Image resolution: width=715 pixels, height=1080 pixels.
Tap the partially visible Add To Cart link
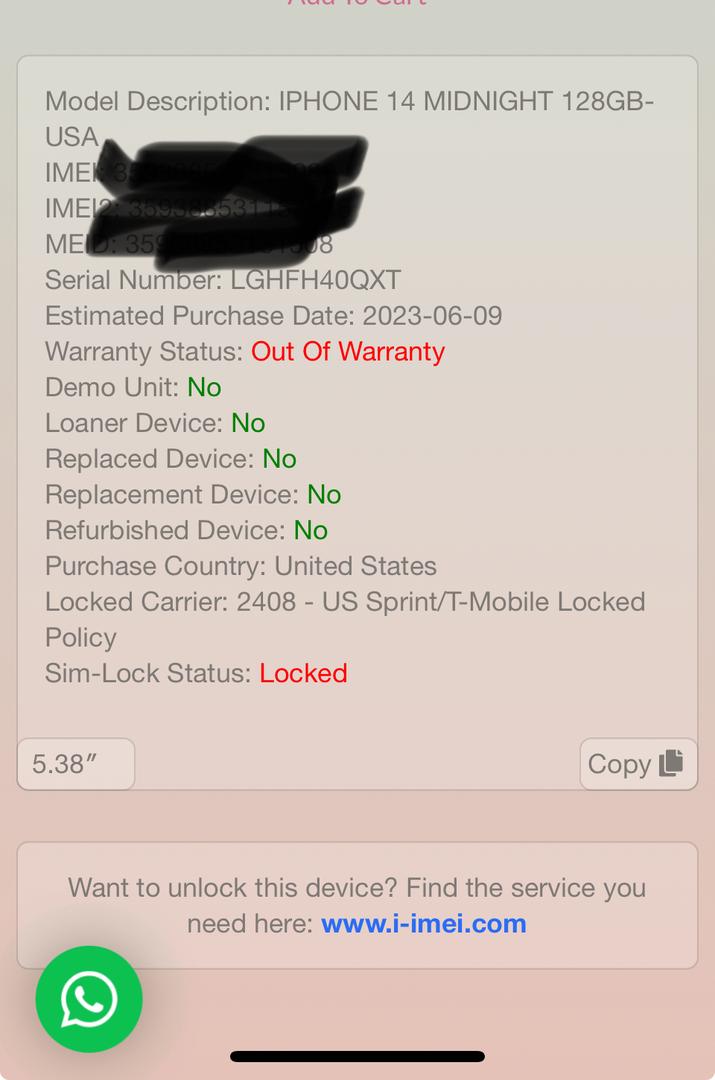[x=358, y=3]
